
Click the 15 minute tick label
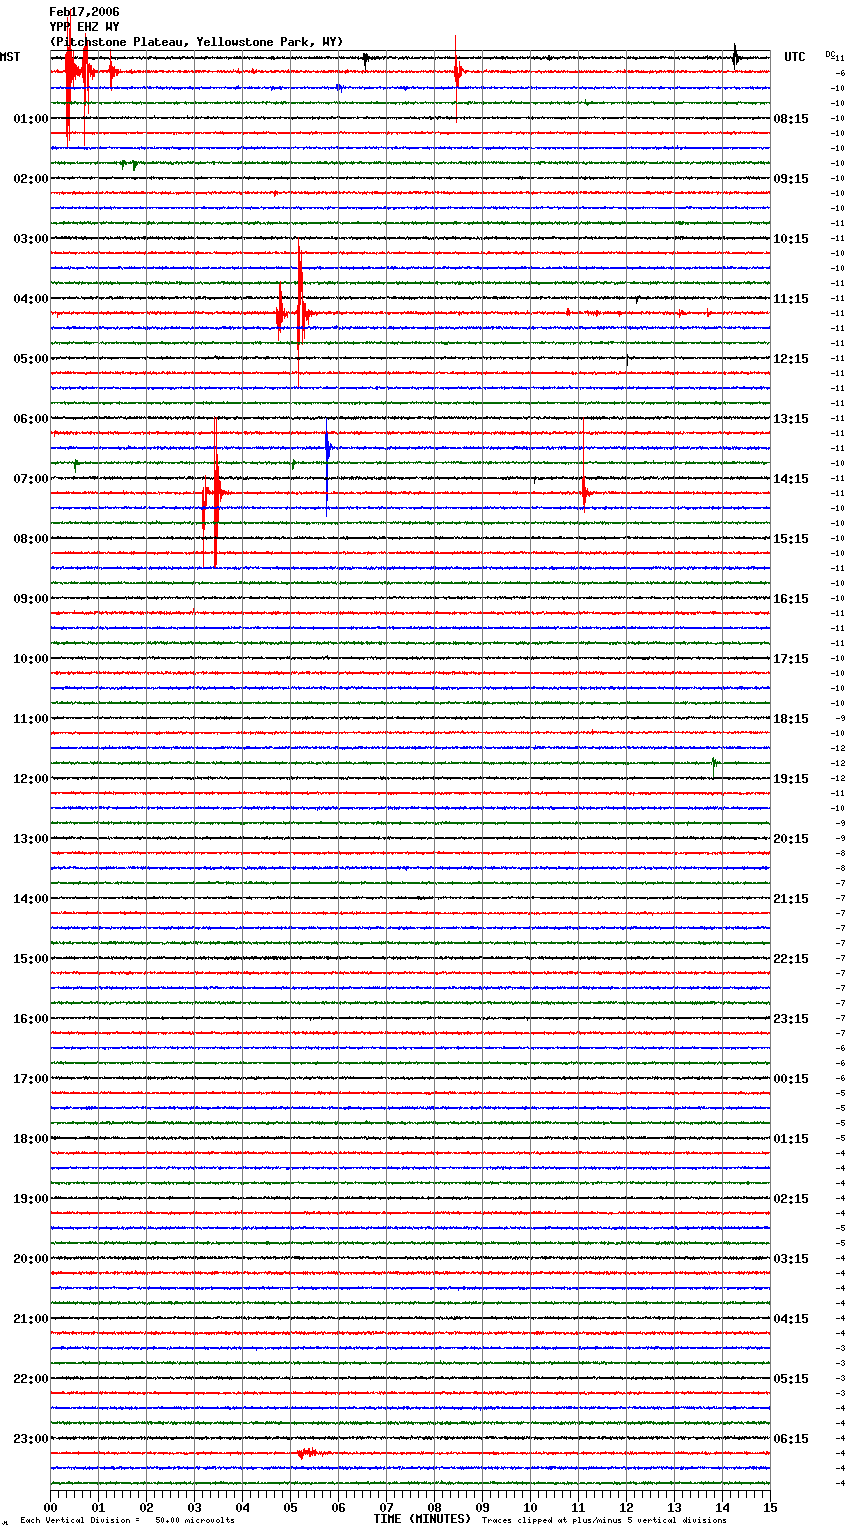click(x=770, y=1507)
